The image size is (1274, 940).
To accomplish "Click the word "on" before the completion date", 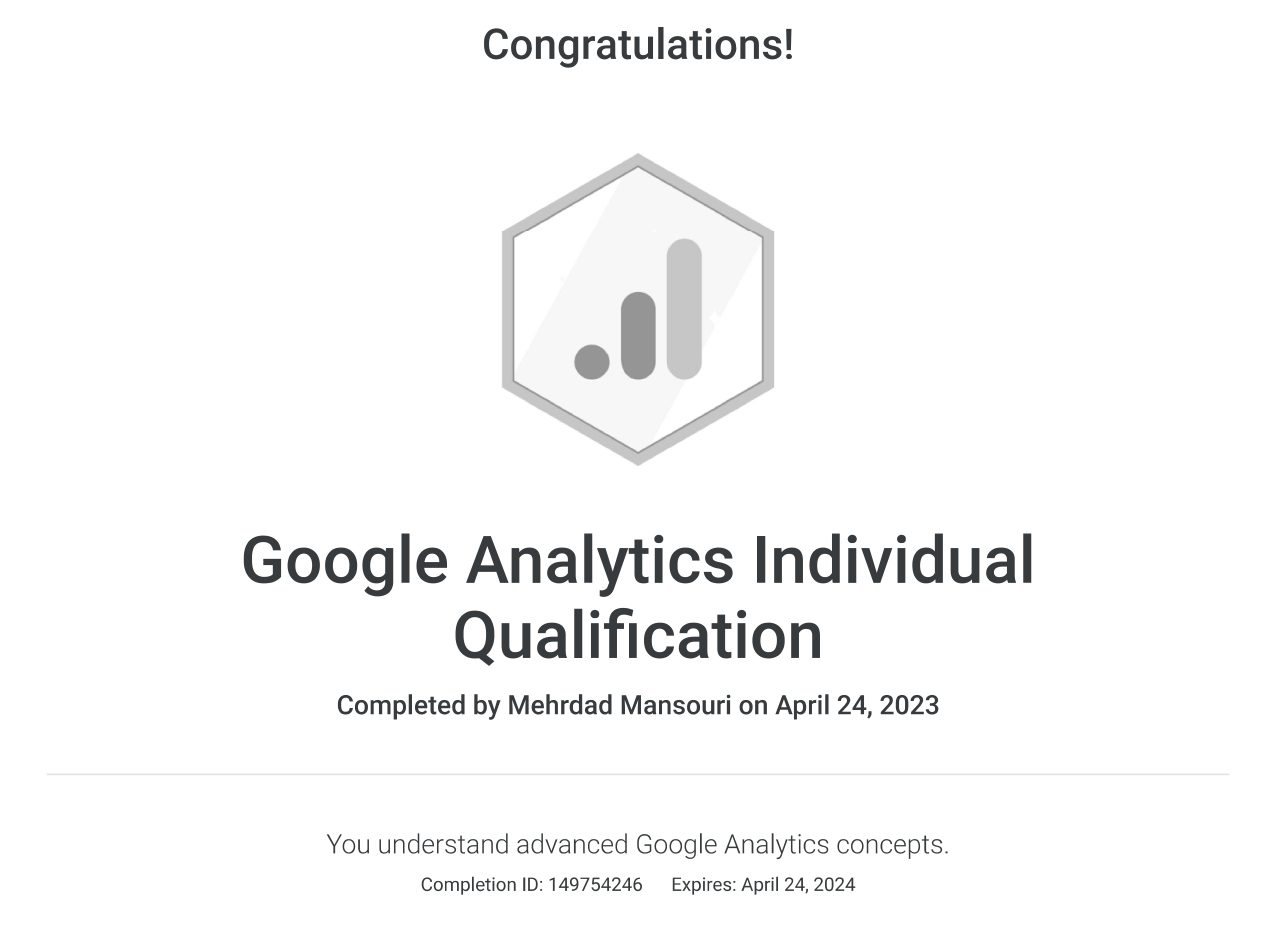I will (x=753, y=705).
